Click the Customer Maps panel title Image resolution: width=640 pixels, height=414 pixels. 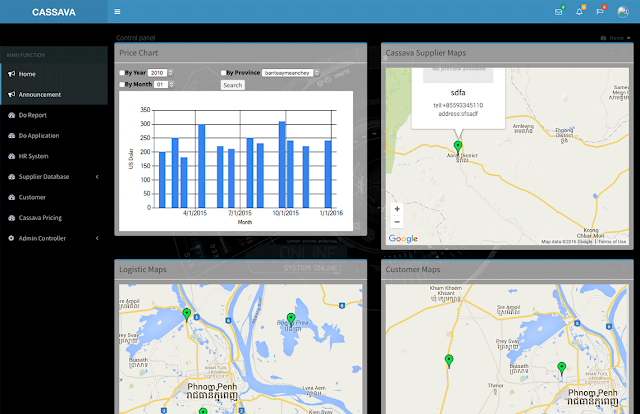(x=413, y=269)
